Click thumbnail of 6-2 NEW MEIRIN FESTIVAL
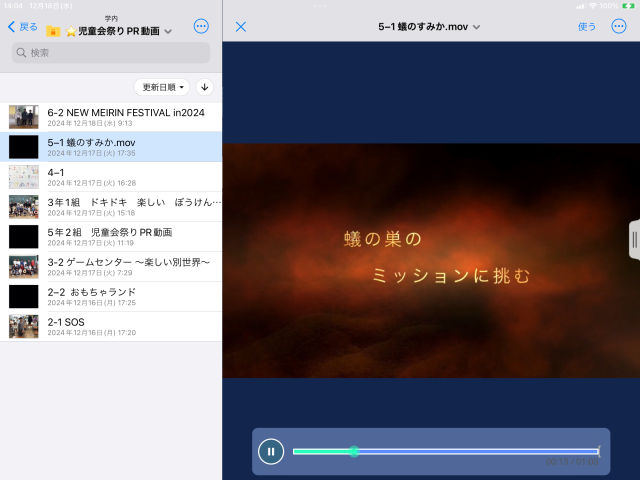640x480 pixels. point(24,117)
